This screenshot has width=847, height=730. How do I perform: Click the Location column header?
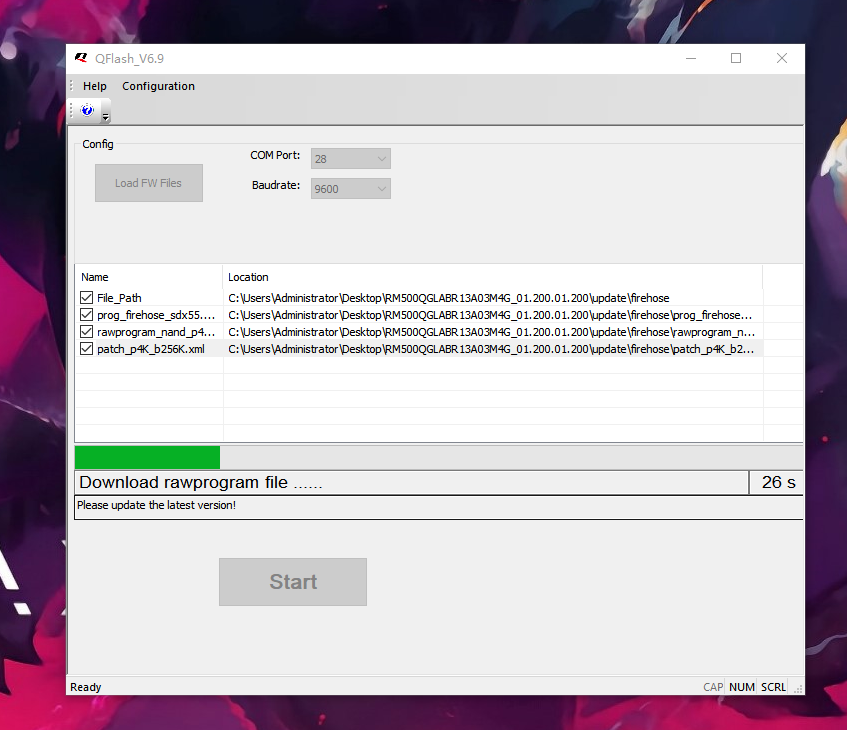pyautogui.click(x=492, y=277)
